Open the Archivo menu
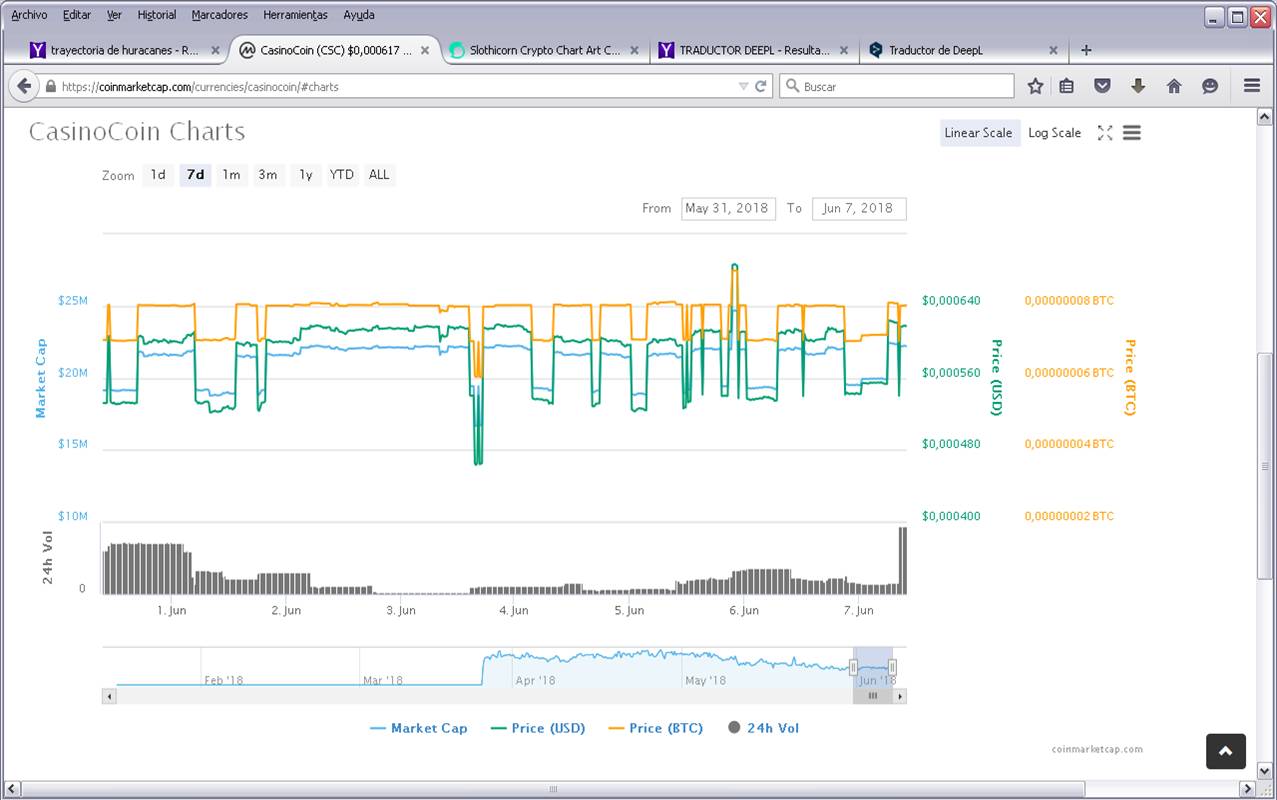The width and height of the screenshot is (1277, 800). tap(29, 15)
